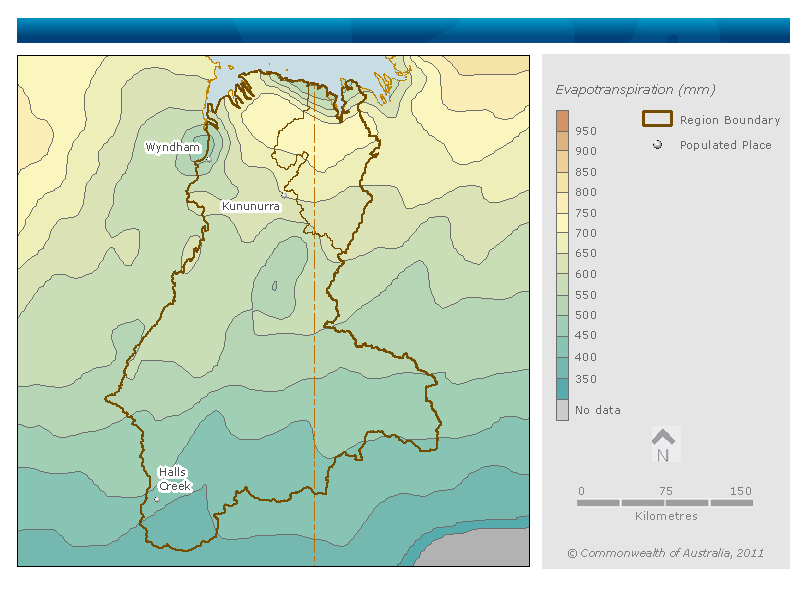Click the Populated Place legend symbol
This screenshot has width=790, height=594.
pyautogui.click(x=657, y=145)
